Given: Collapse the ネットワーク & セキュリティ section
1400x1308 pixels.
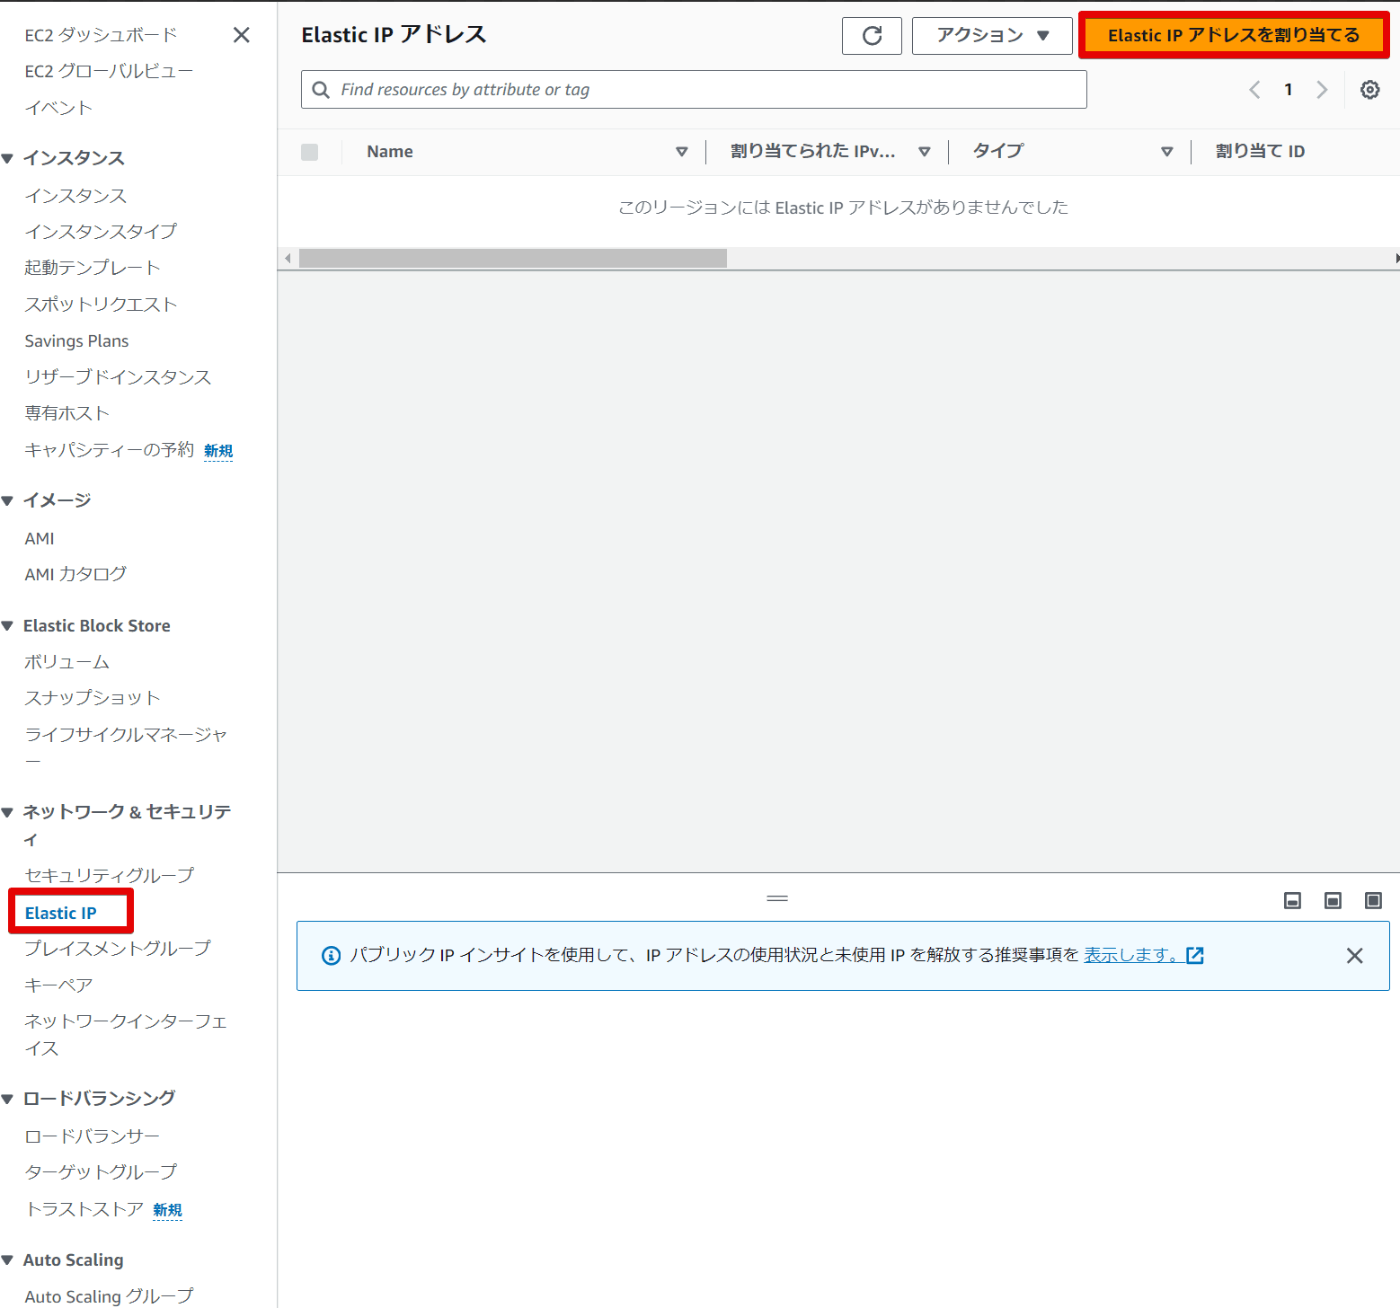Looking at the screenshot, I should click(x=8, y=812).
